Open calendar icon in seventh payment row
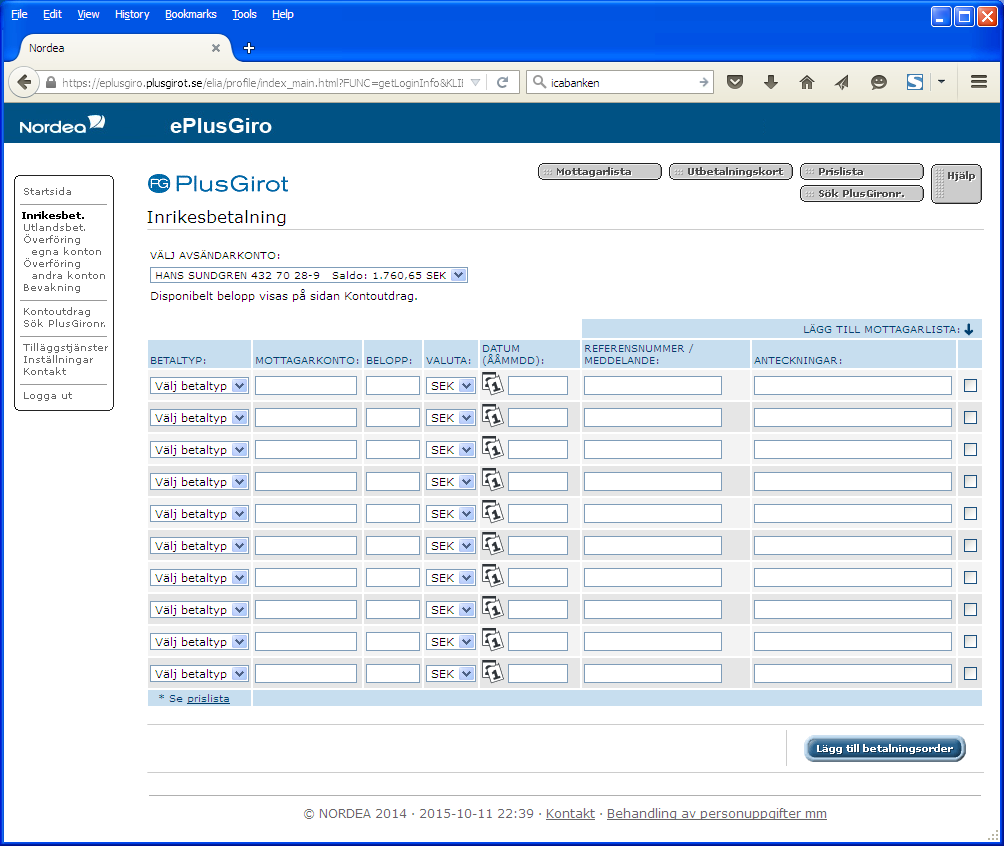 (x=492, y=576)
